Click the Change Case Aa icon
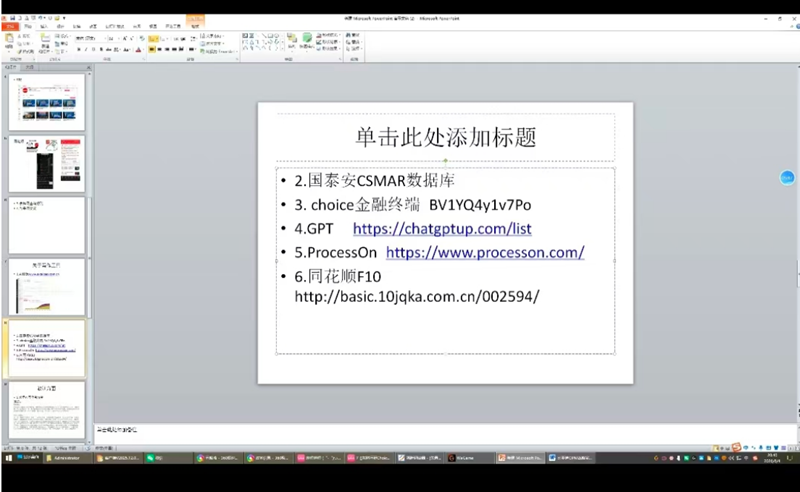The image size is (800, 492). (127, 50)
